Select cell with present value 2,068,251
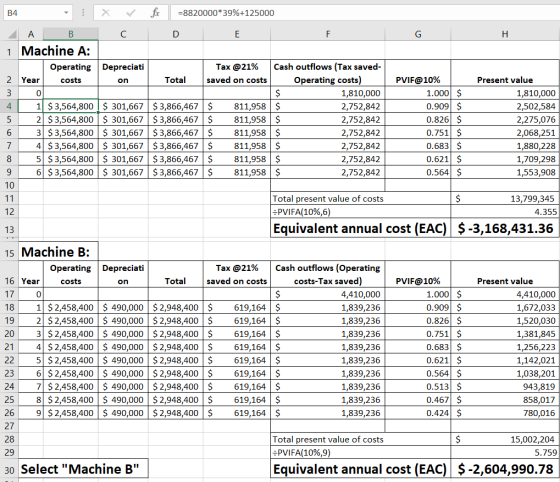 (x=505, y=133)
